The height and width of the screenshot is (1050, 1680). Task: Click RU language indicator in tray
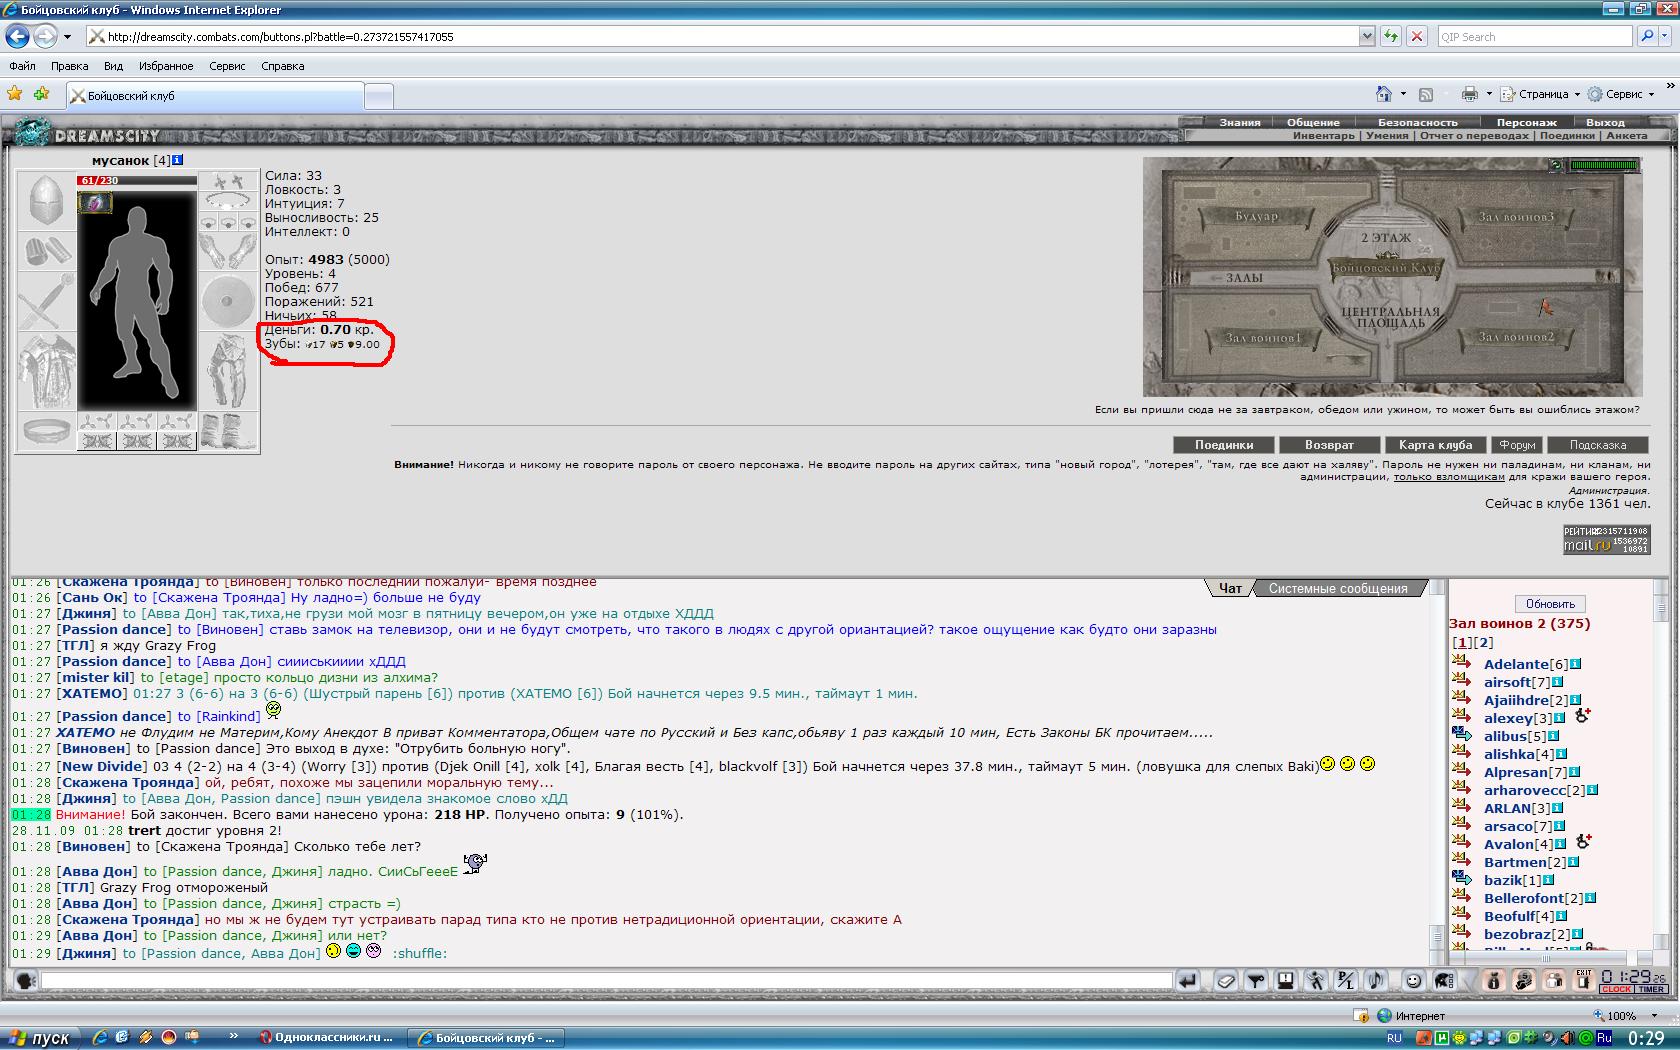click(x=1394, y=1038)
